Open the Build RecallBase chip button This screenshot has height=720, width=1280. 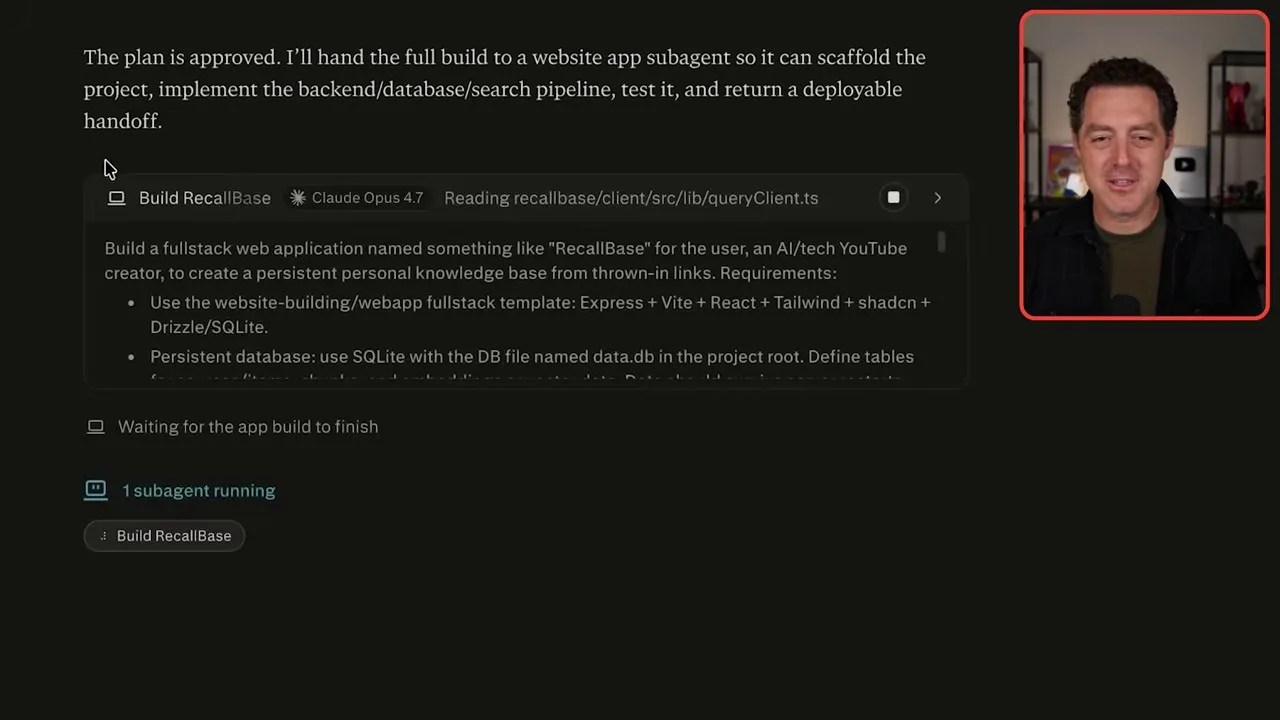point(165,536)
